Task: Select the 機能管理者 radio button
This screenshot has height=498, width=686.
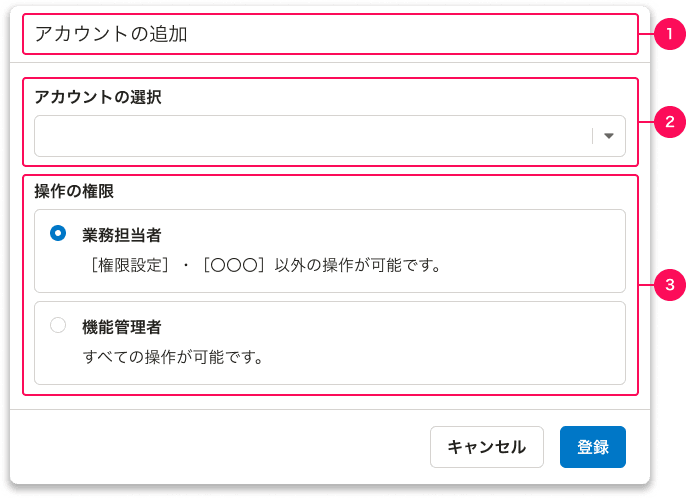Action: (58, 325)
